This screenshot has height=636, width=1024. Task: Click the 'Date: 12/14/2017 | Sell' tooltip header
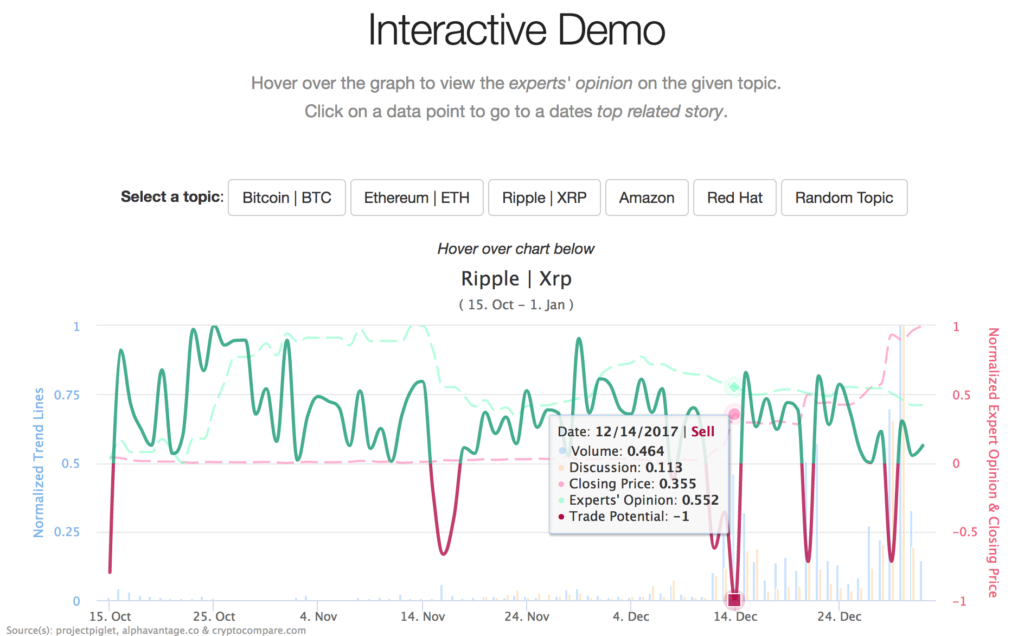(636, 432)
